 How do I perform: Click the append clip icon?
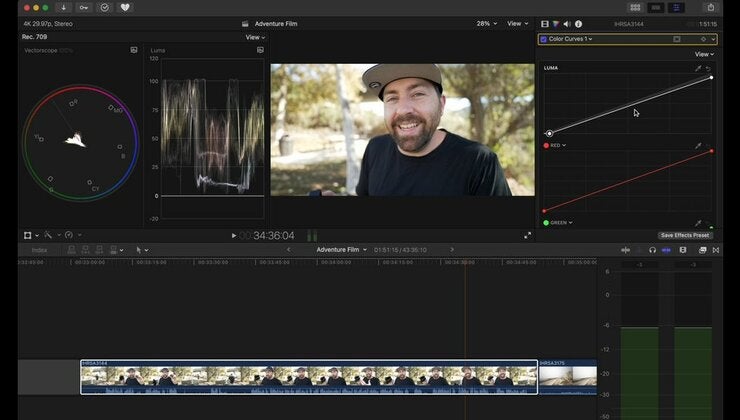click(99, 250)
